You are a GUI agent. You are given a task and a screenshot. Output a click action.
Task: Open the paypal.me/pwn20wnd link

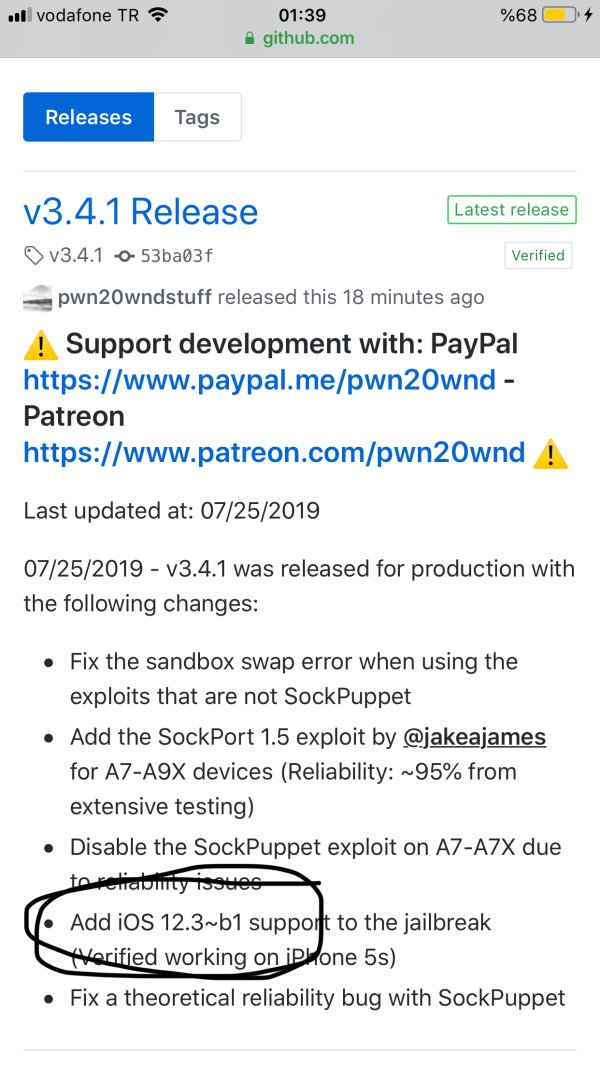pyautogui.click(x=259, y=380)
